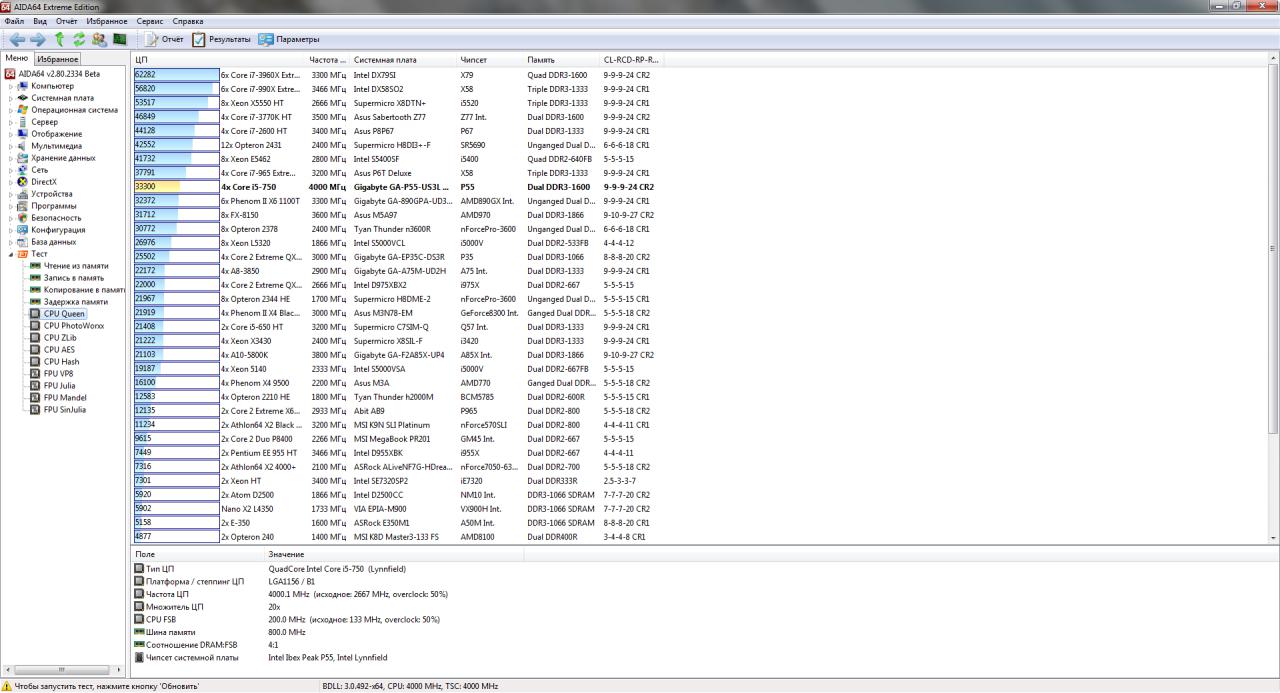Screen dimensions: 1280x693
Task: Click the Системная плата tree icon
Action: 23,98
